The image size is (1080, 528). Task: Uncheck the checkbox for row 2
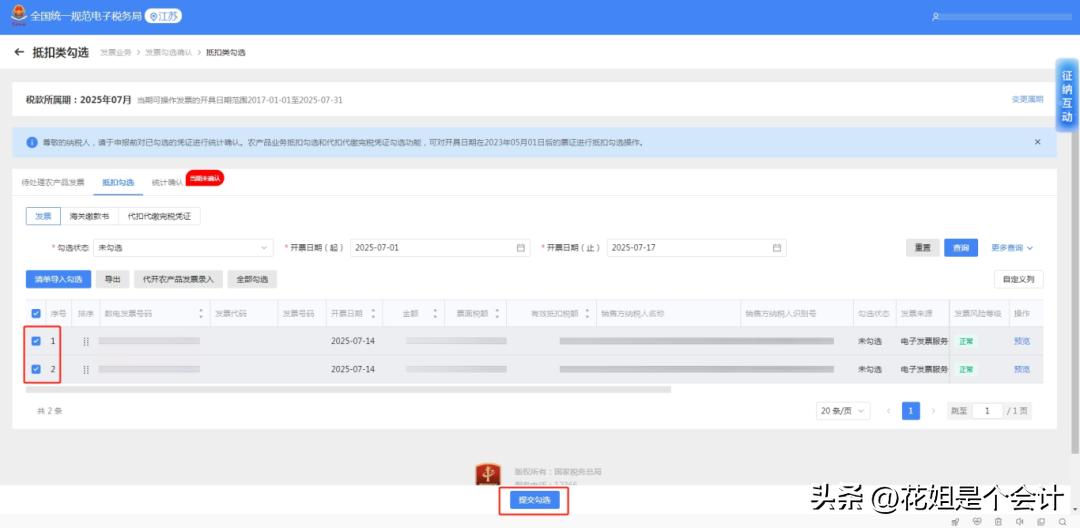36,370
